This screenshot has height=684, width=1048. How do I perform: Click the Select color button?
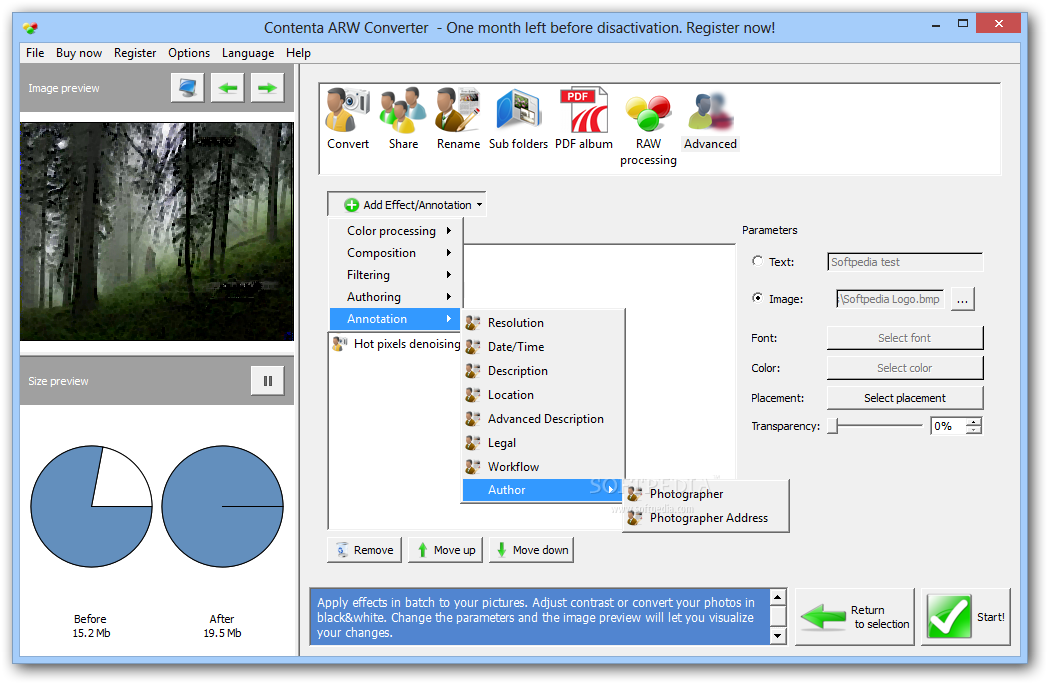pyautogui.click(x=905, y=368)
